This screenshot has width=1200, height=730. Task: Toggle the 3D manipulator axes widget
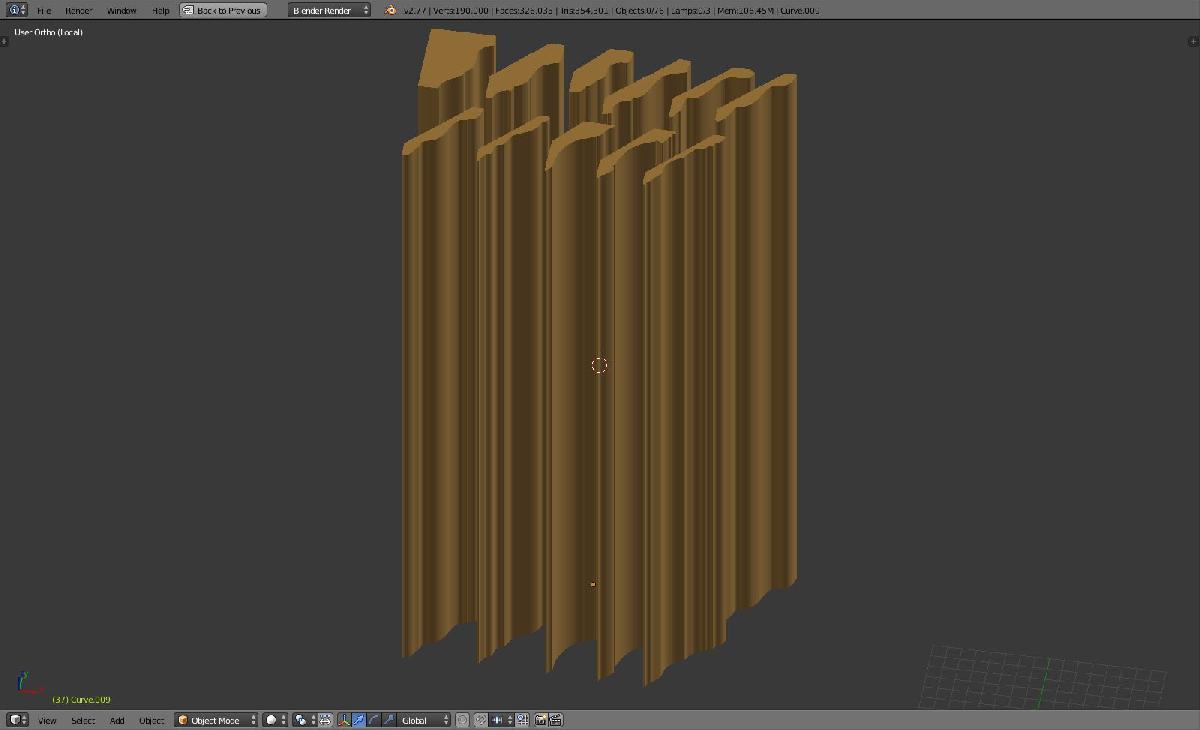[343, 720]
